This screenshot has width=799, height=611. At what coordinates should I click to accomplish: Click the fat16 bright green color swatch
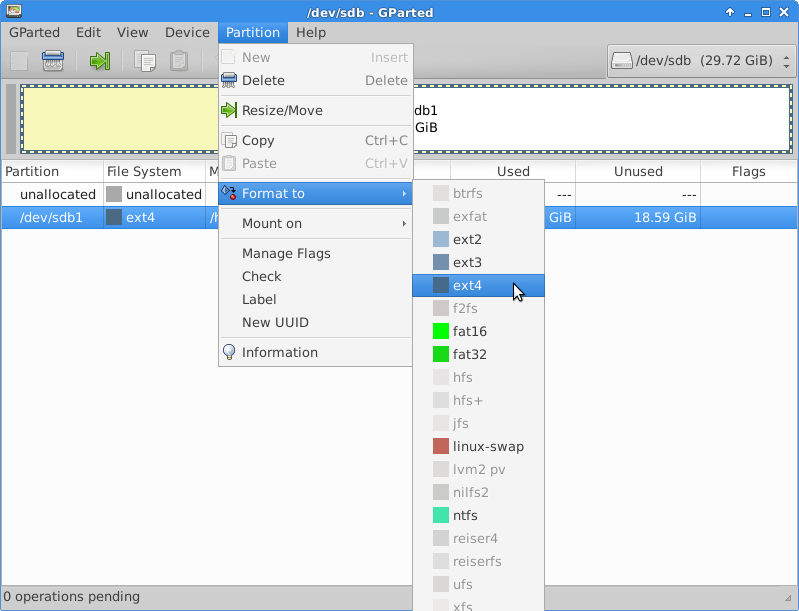point(441,331)
